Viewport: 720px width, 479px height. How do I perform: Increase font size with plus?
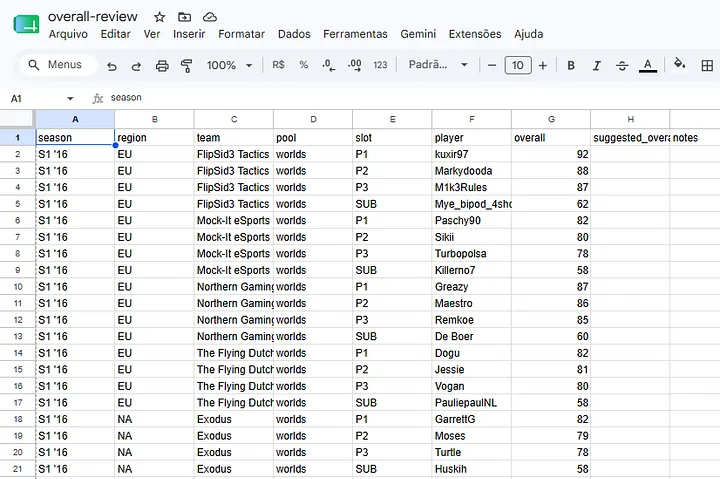(543, 65)
